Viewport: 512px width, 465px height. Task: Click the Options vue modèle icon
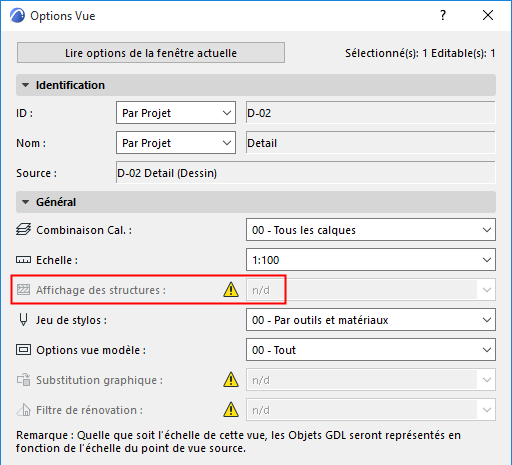click(x=23, y=350)
